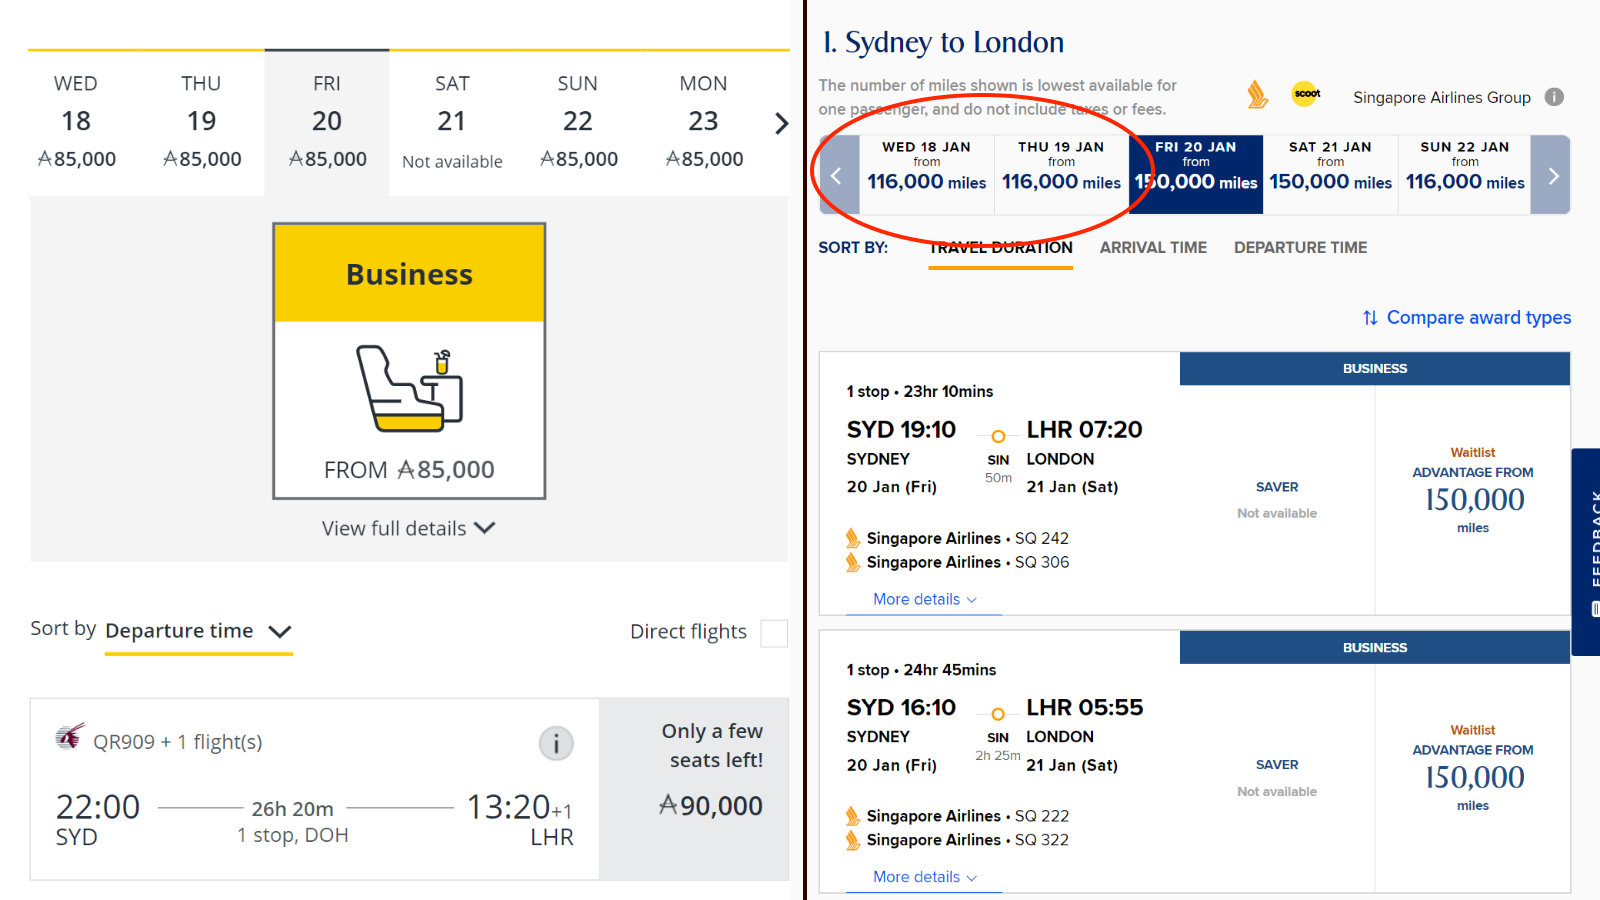
Task: Open the Sort by Departure time dropdown
Action: click(x=198, y=632)
